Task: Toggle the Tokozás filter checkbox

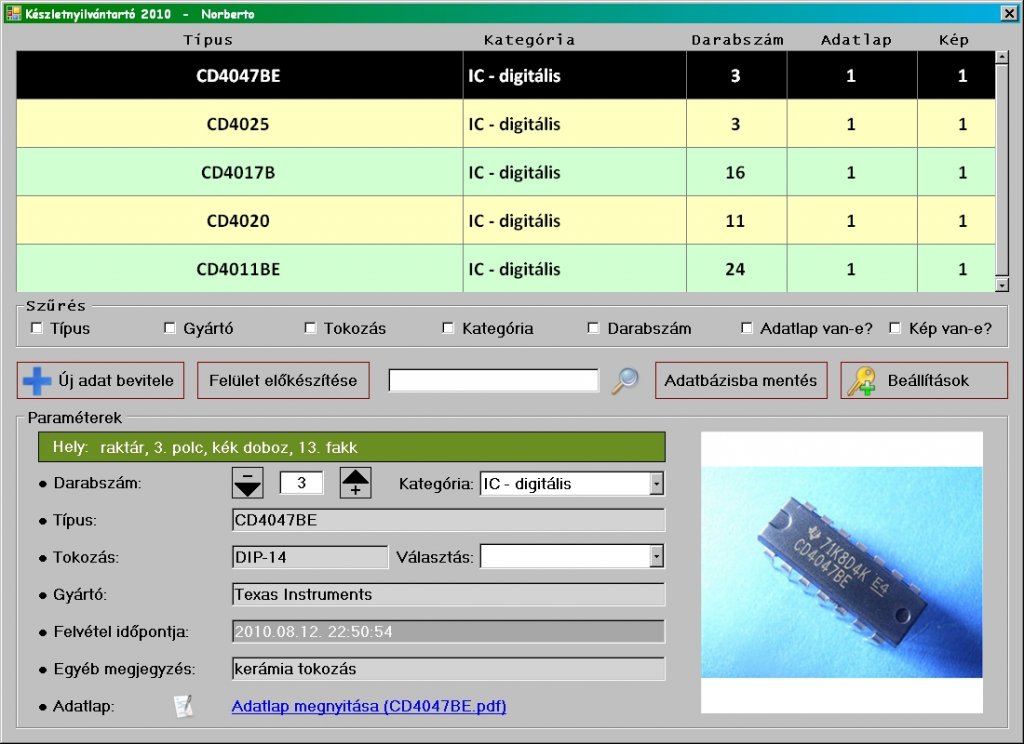Action: (310, 328)
